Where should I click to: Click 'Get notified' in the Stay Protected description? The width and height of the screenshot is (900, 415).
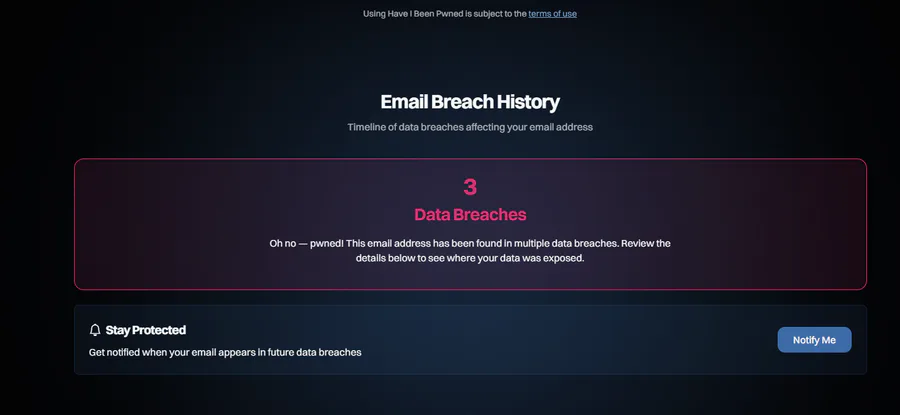tap(114, 352)
